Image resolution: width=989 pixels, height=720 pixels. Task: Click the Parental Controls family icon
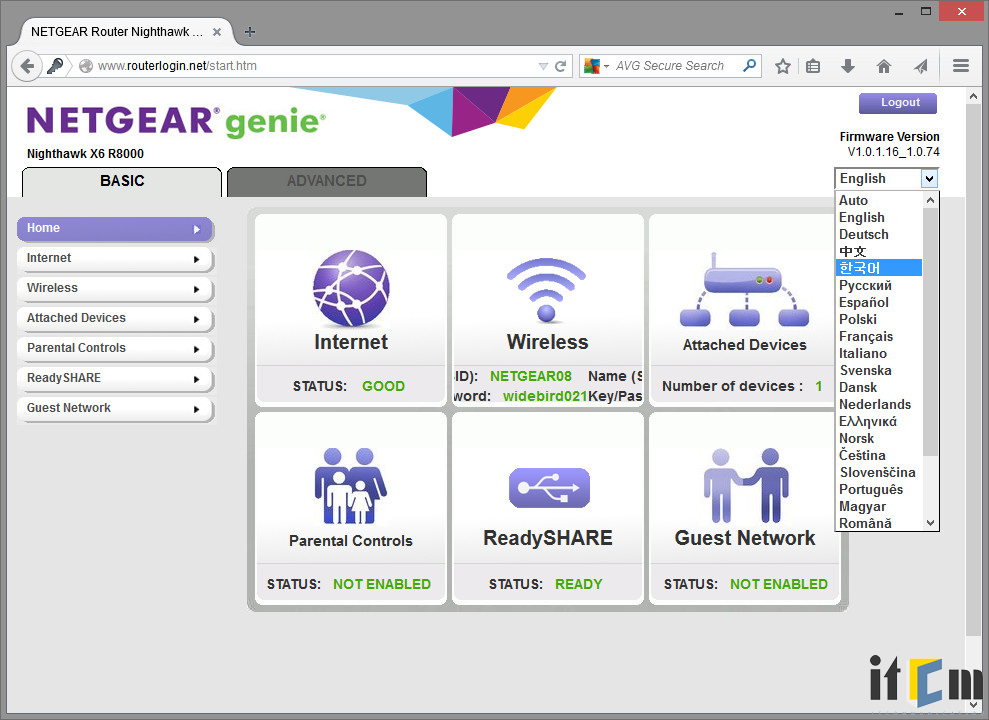350,486
